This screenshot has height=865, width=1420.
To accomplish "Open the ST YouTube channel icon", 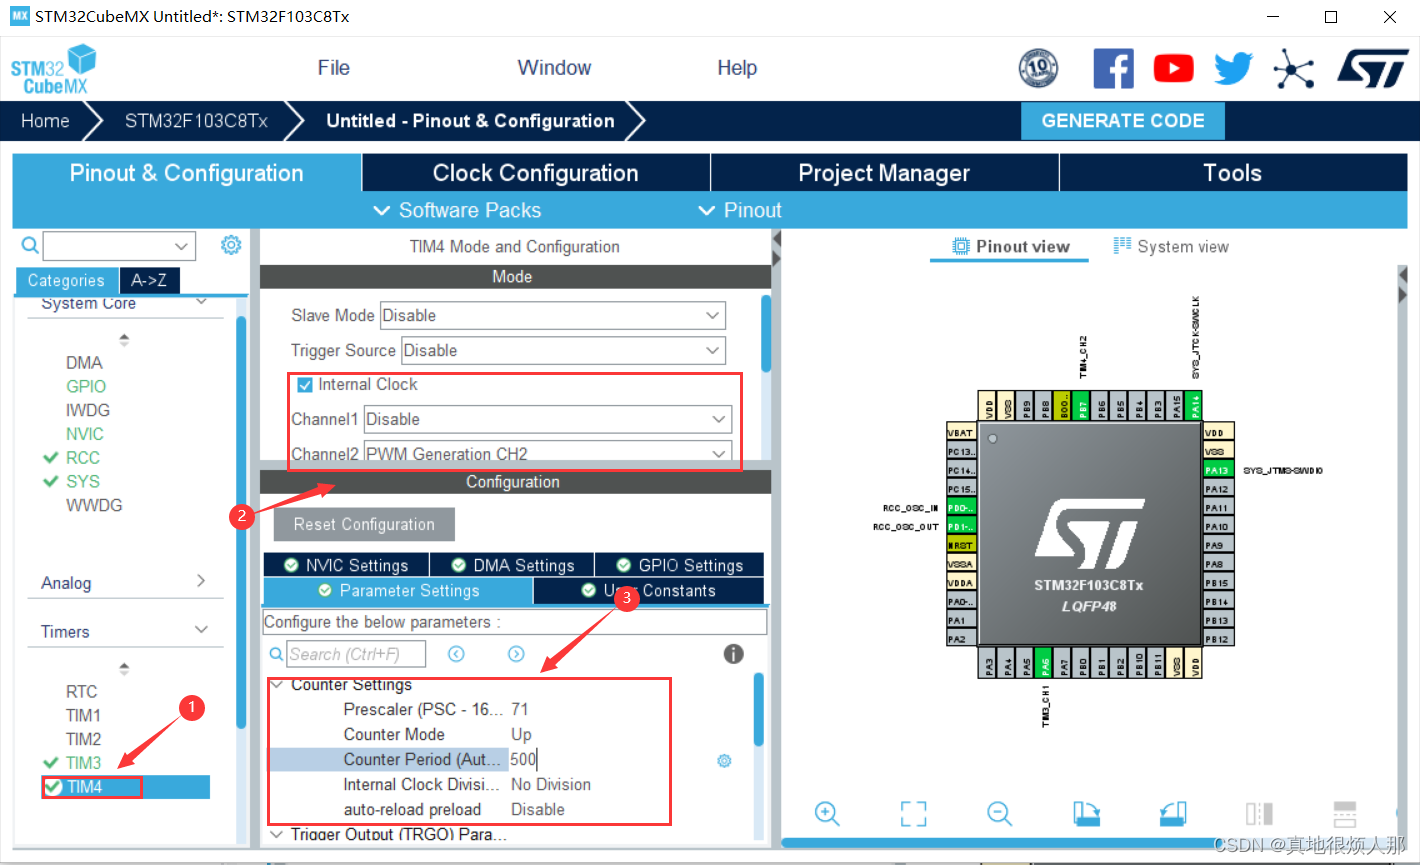I will [1173, 67].
